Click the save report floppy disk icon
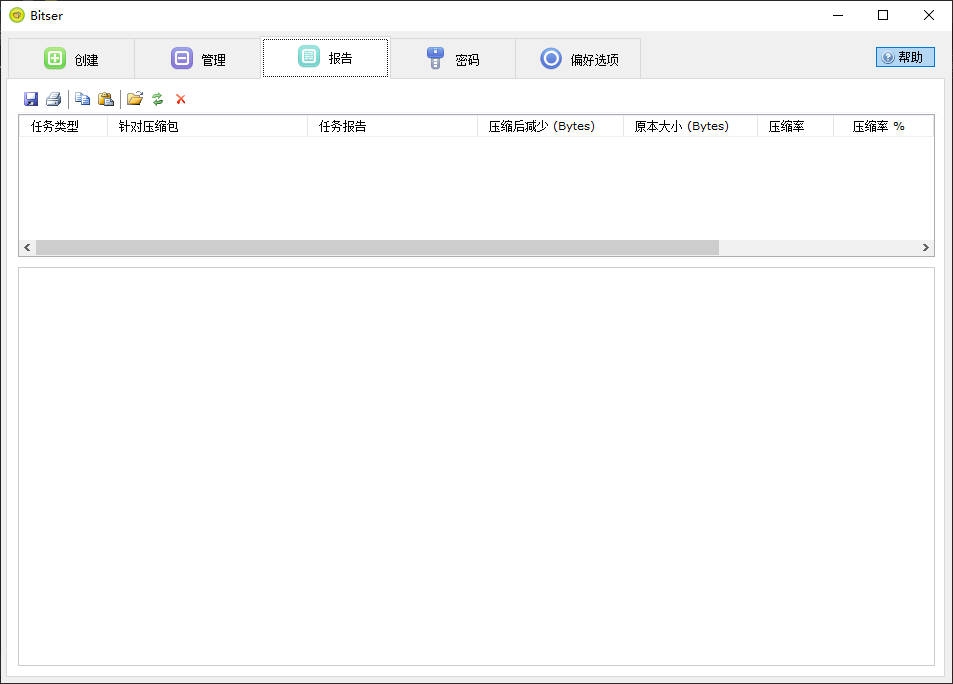The image size is (953, 684). pyautogui.click(x=31, y=99)
